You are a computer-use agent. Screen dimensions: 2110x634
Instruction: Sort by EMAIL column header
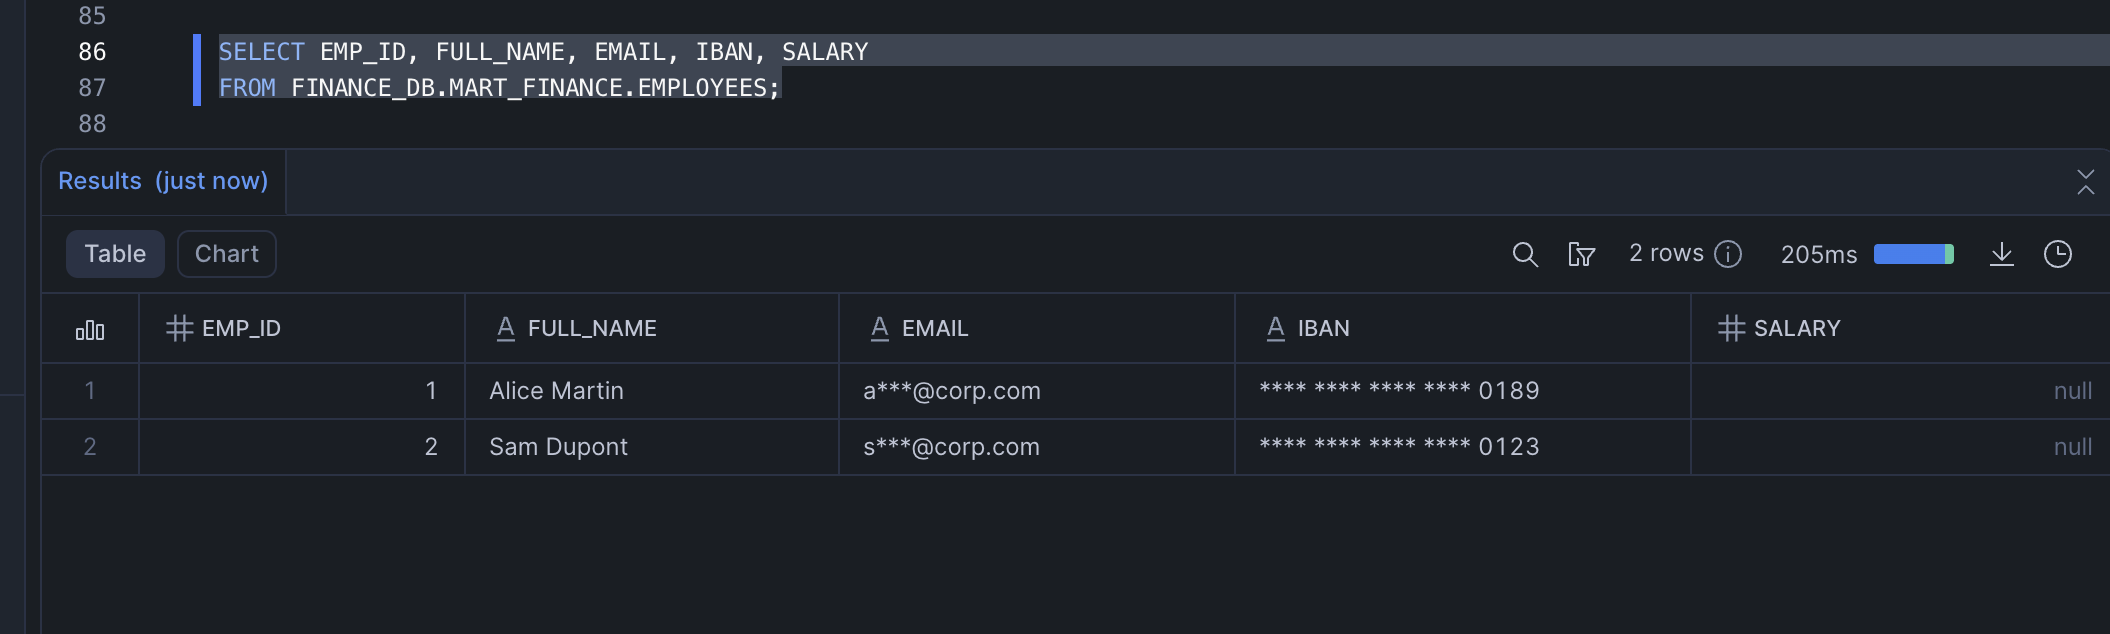(935, 329)
